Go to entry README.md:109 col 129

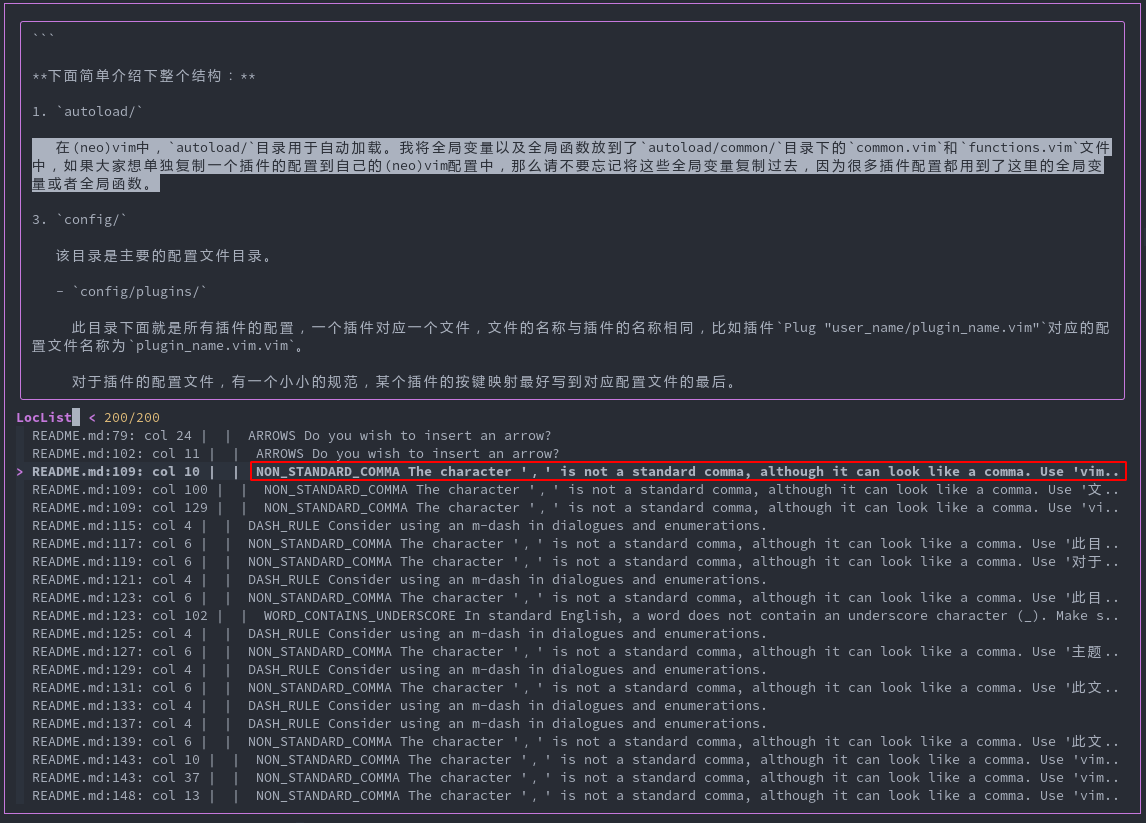click(x=575, y=507)
